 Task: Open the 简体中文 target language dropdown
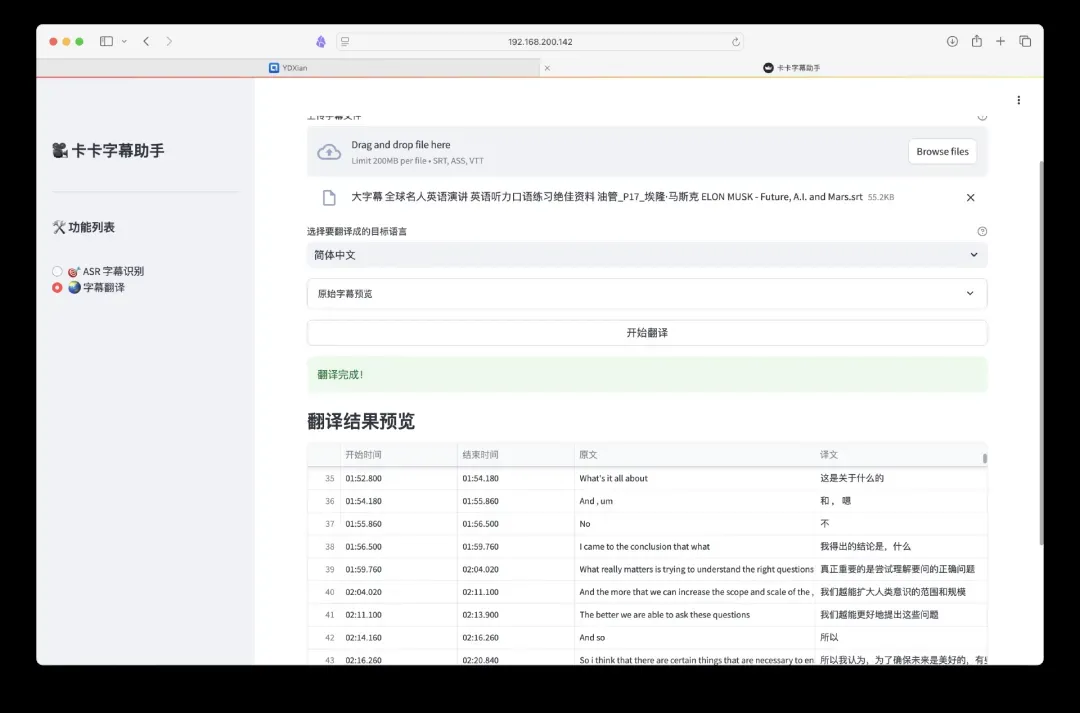(646, 255)
